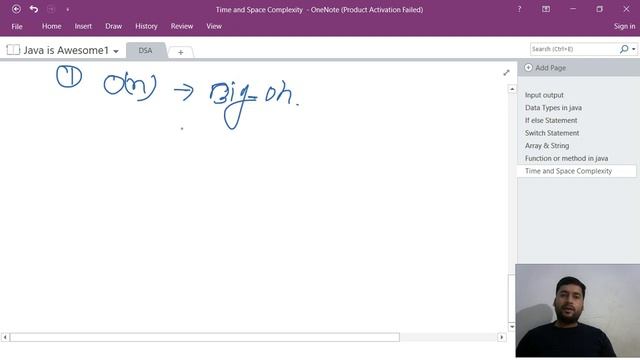Click the Redo icon in title bar

pyautogui.click(x=51, y=9)
